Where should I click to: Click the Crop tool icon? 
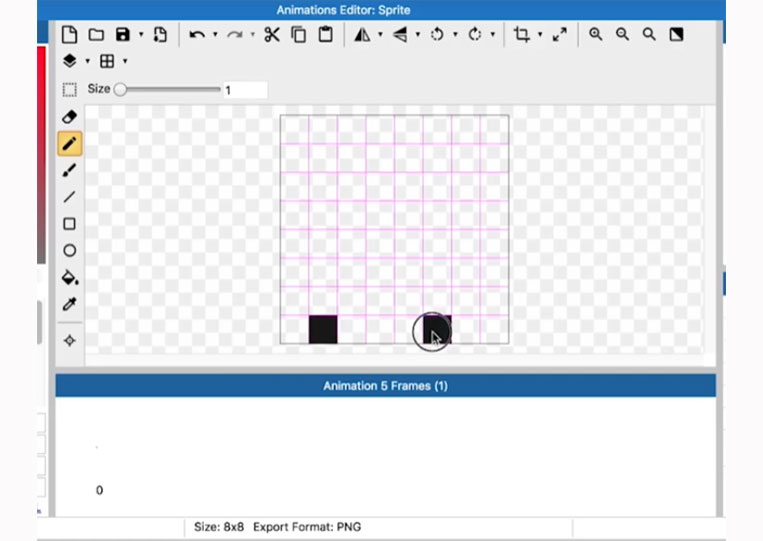[x=522, y=35]
